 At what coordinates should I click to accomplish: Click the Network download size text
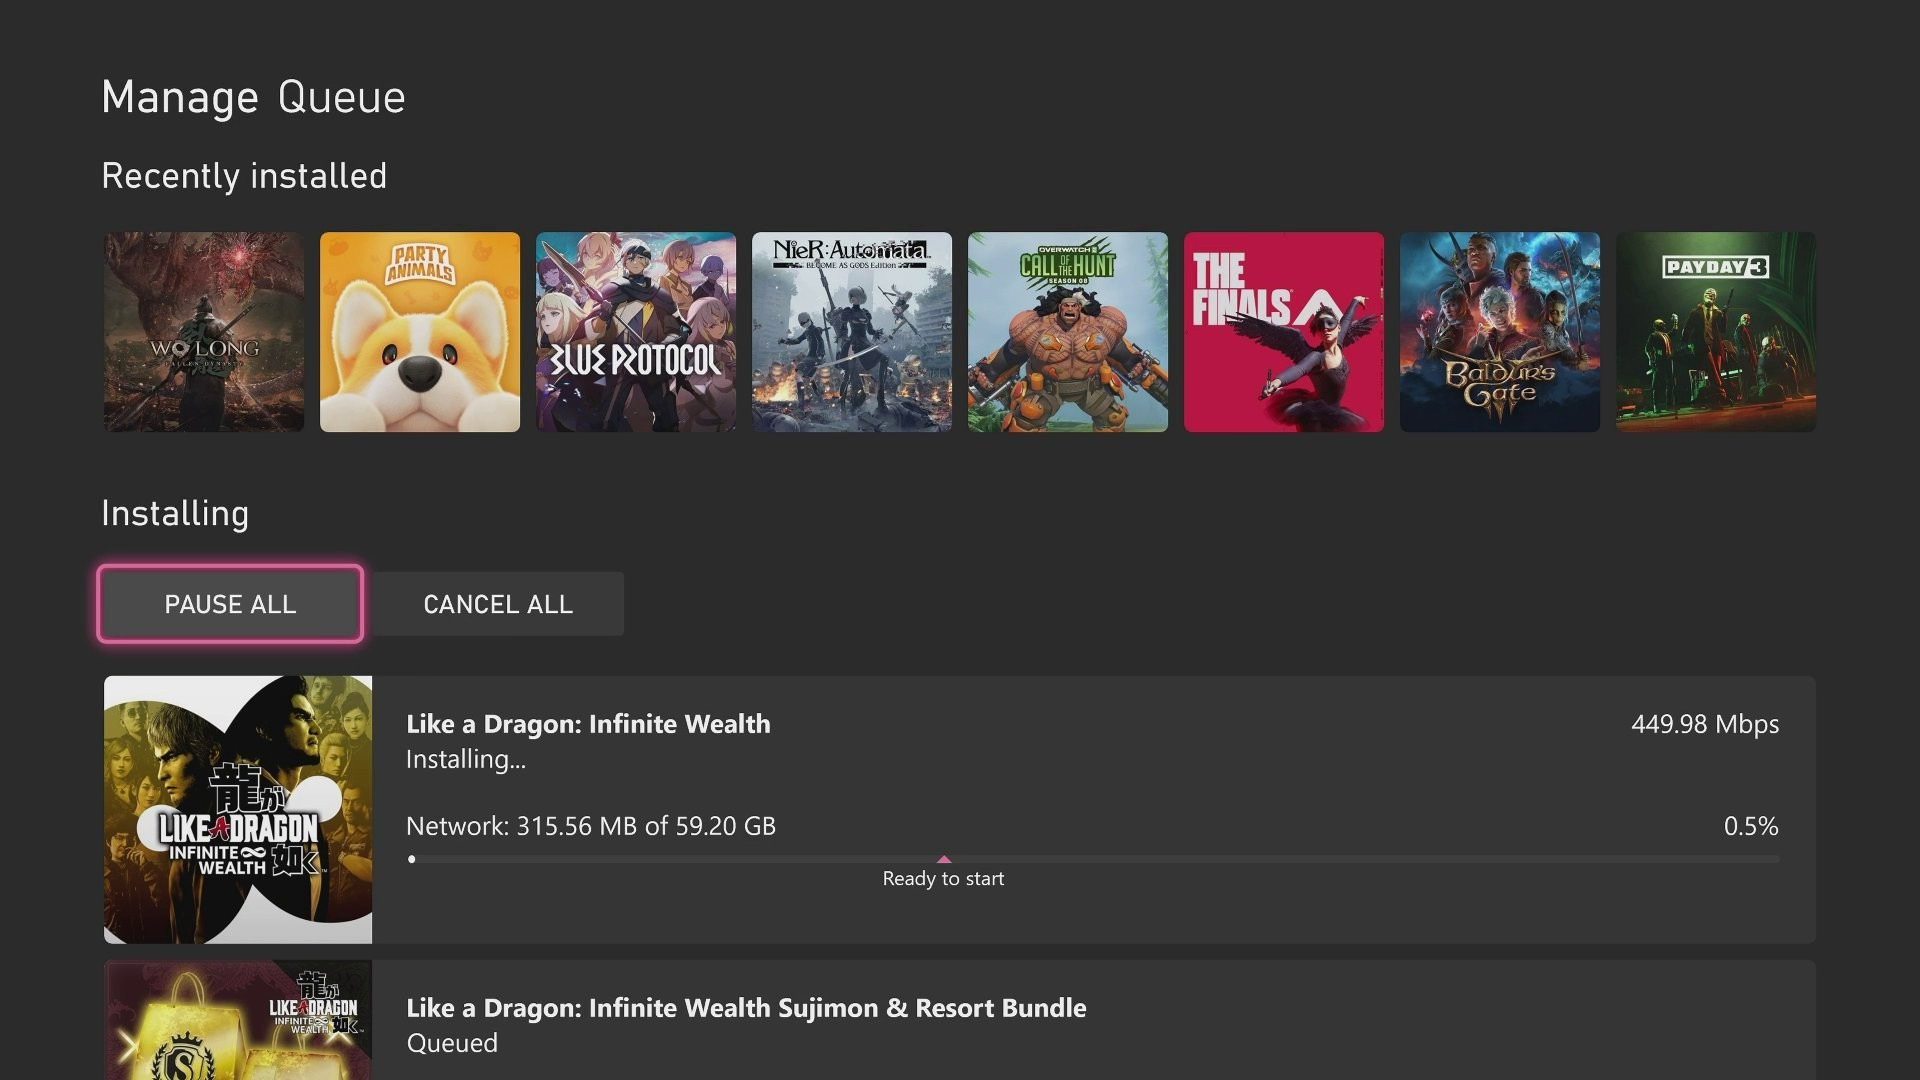[590, 826]
